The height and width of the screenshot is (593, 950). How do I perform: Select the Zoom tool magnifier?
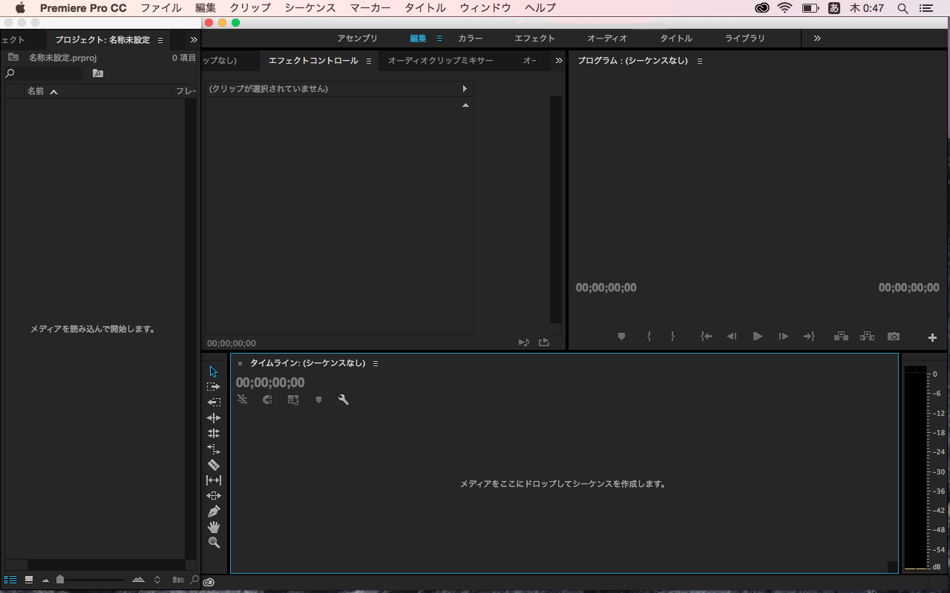[213, 542]
